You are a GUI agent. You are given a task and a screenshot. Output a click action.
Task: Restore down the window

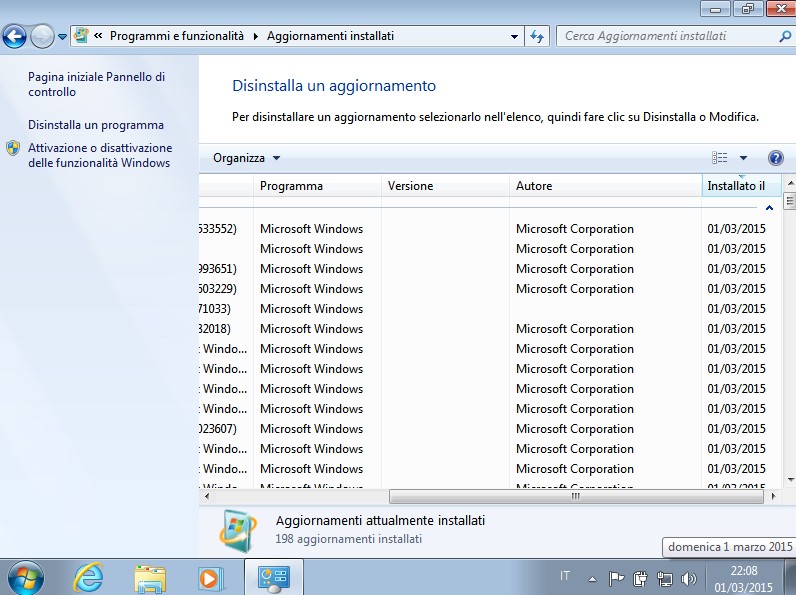click(x=747, y=9)
